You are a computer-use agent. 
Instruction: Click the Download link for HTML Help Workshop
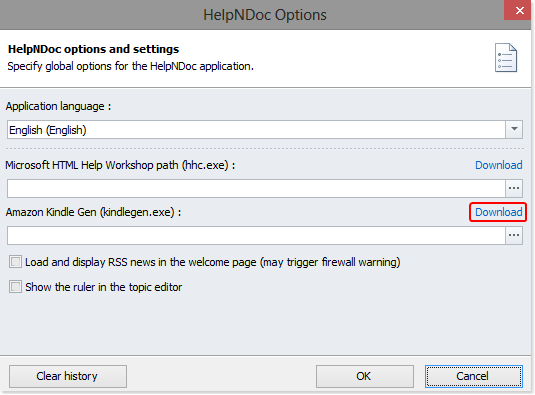[498, 165]
